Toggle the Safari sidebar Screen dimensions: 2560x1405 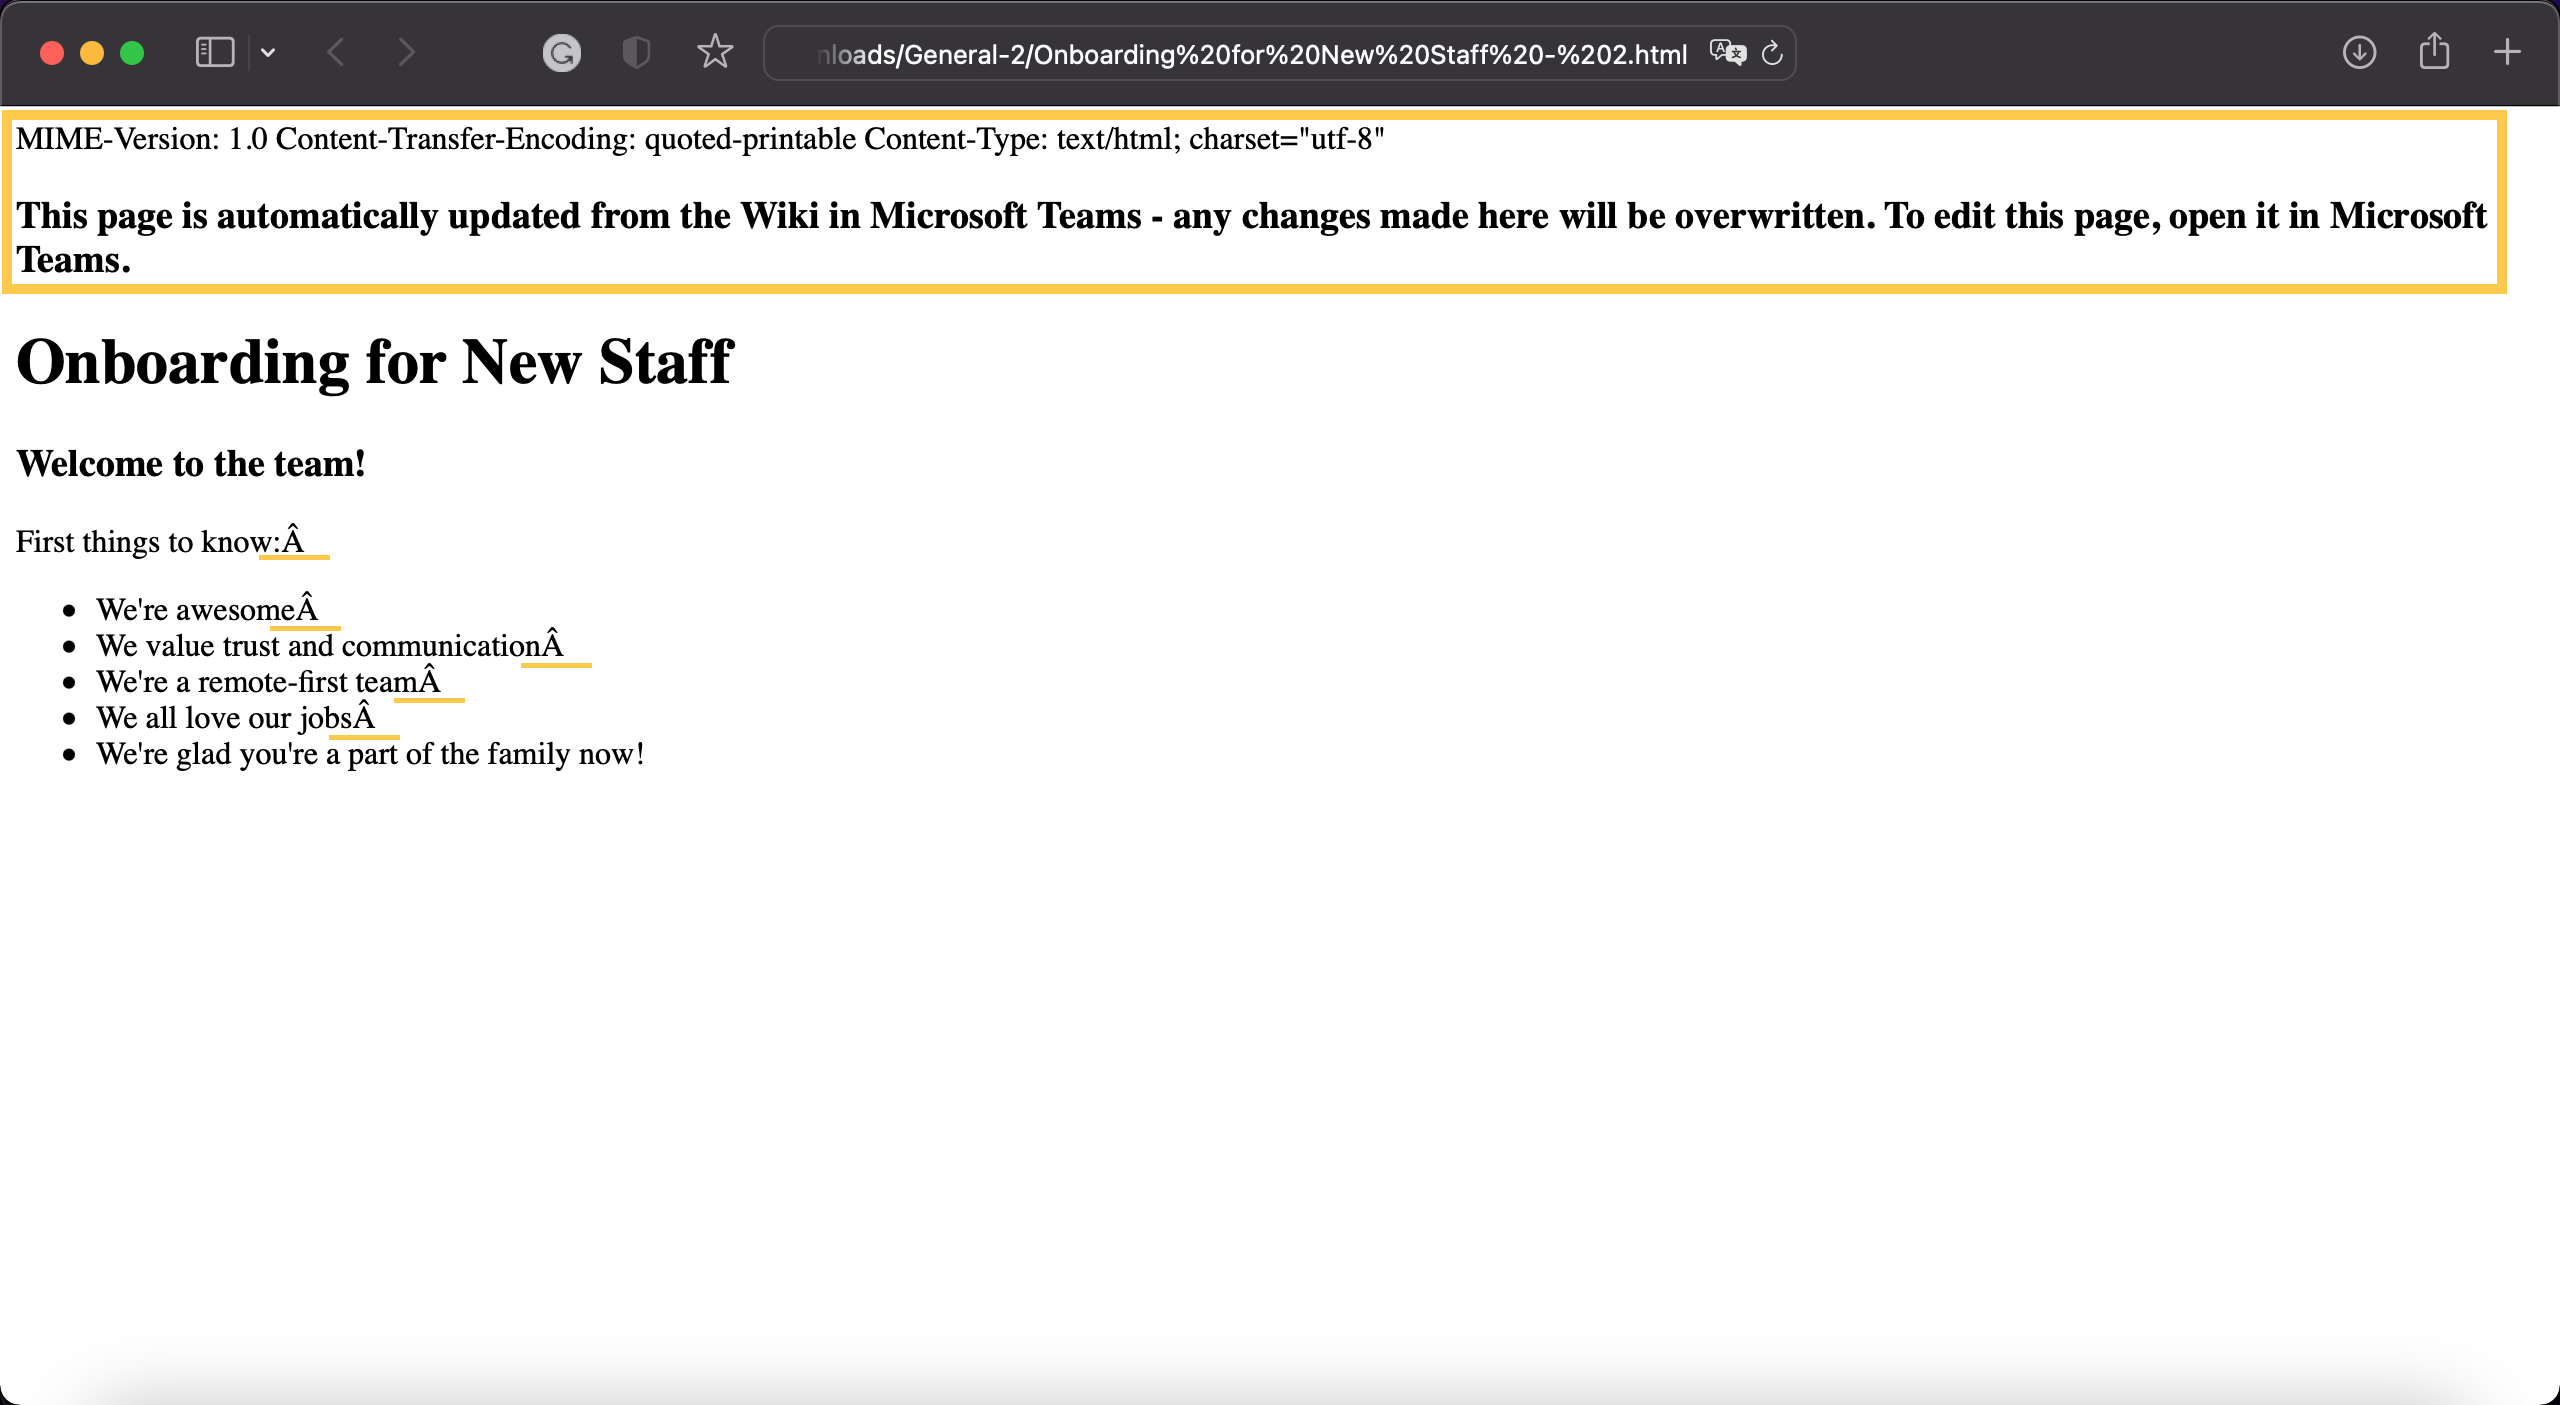coord(213,52)
